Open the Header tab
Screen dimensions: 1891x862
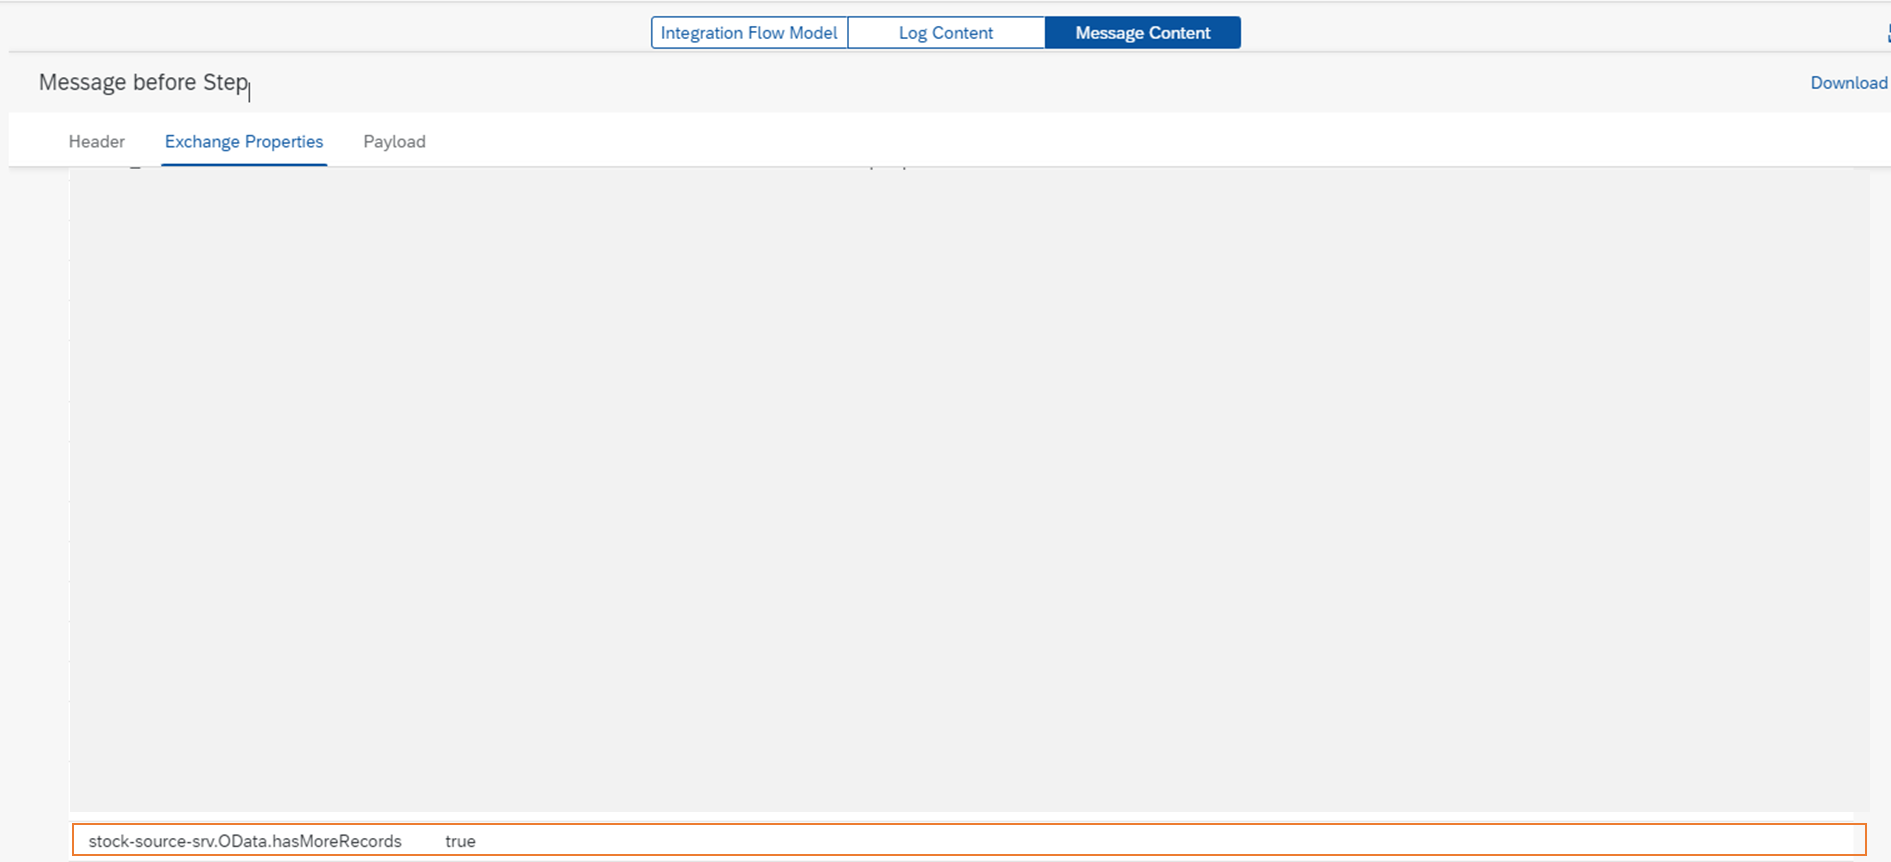click(97, 142)
